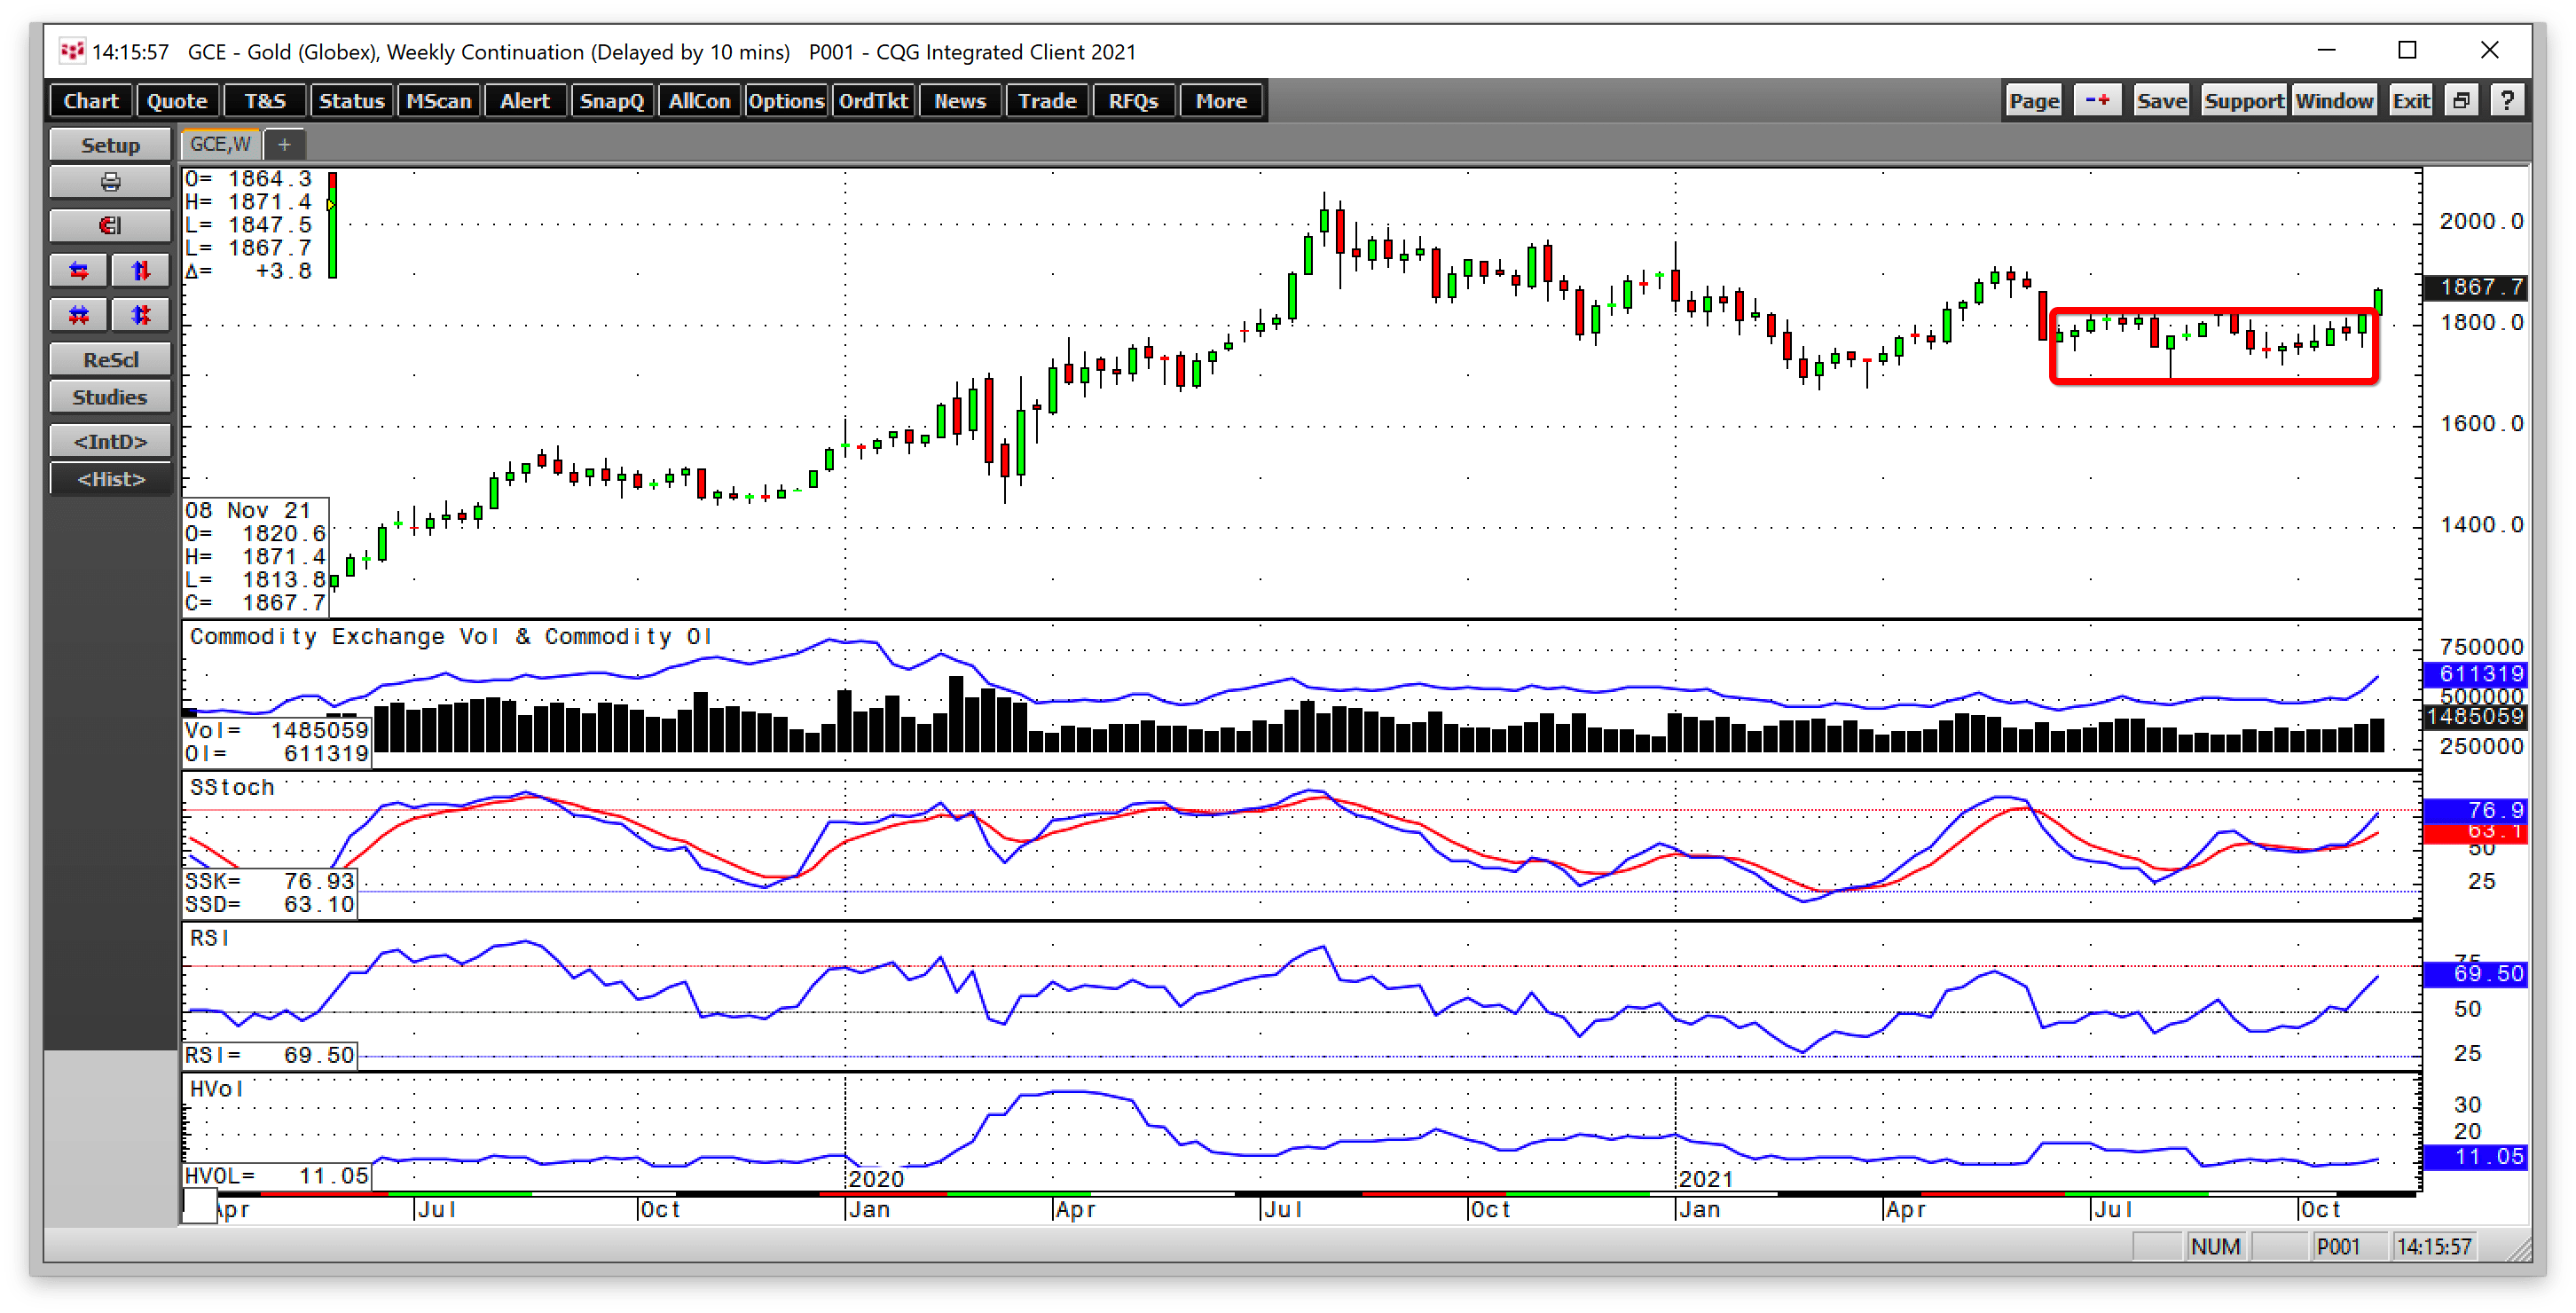Click the 08 Nov 21 date readout

pyautogui.click(x=248, y=511)
